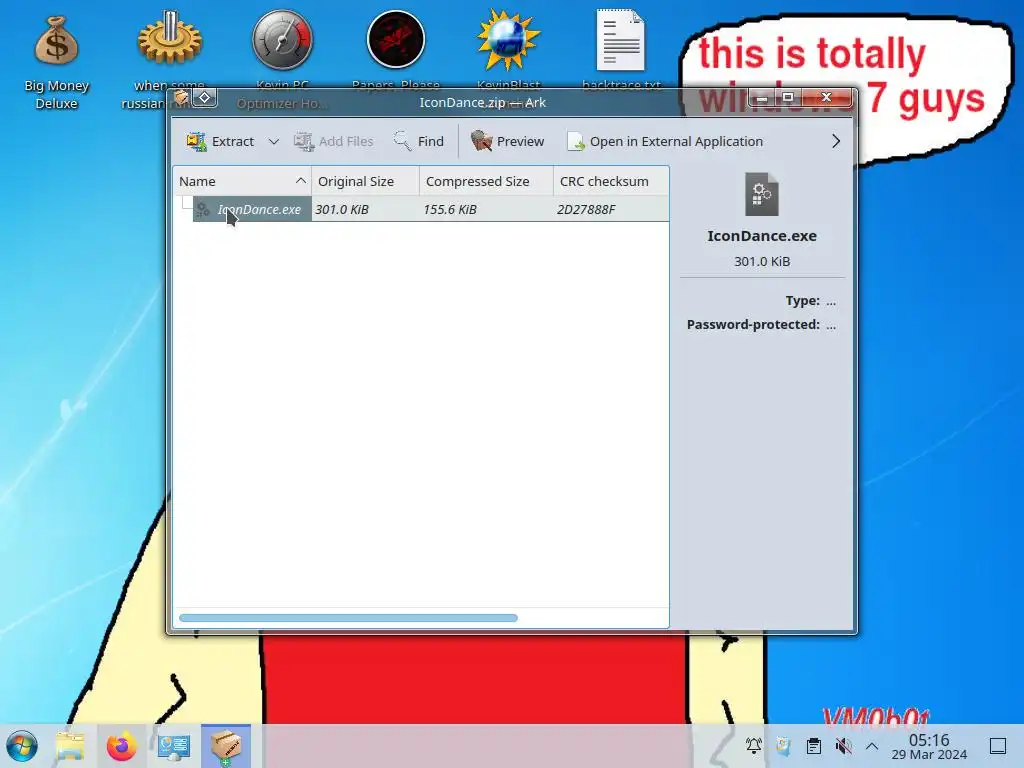Image resolution: width=1024 pixels, height=768 pixels.
Task: Minimize the Ark window
Action: pyautogui.click(x=761, y=97)
